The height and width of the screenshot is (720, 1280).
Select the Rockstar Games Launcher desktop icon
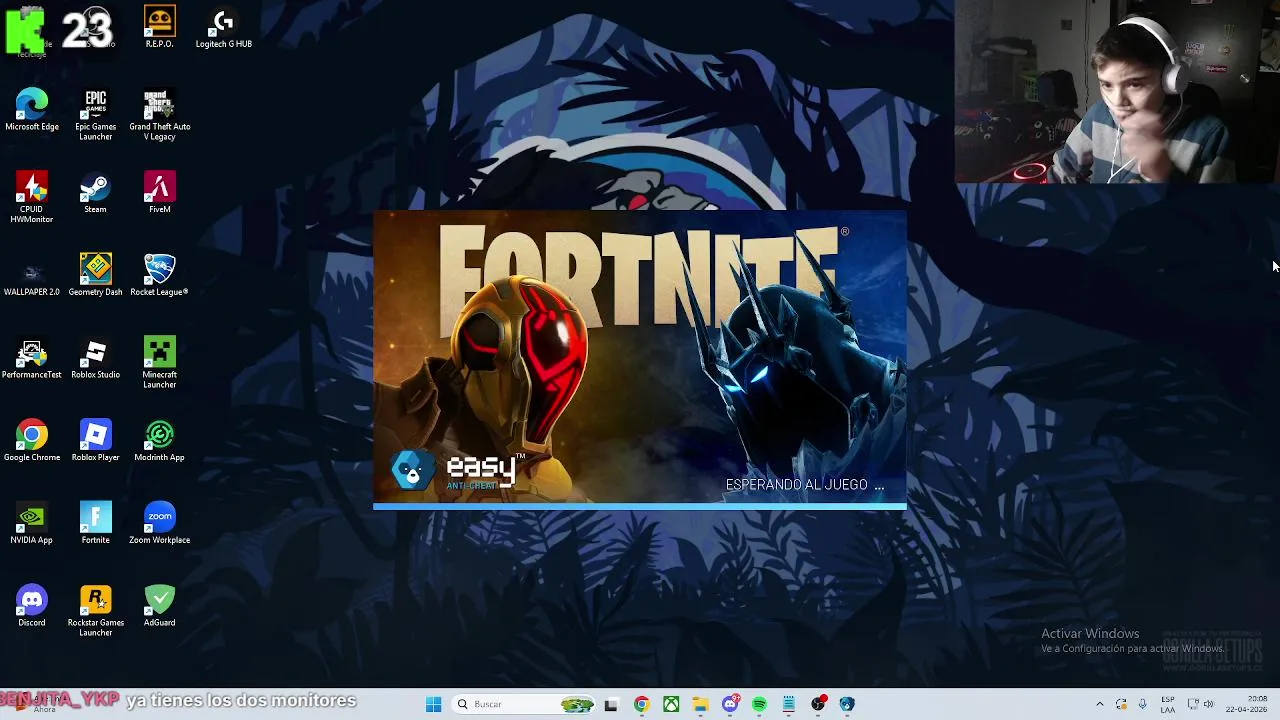click(95, 611)
